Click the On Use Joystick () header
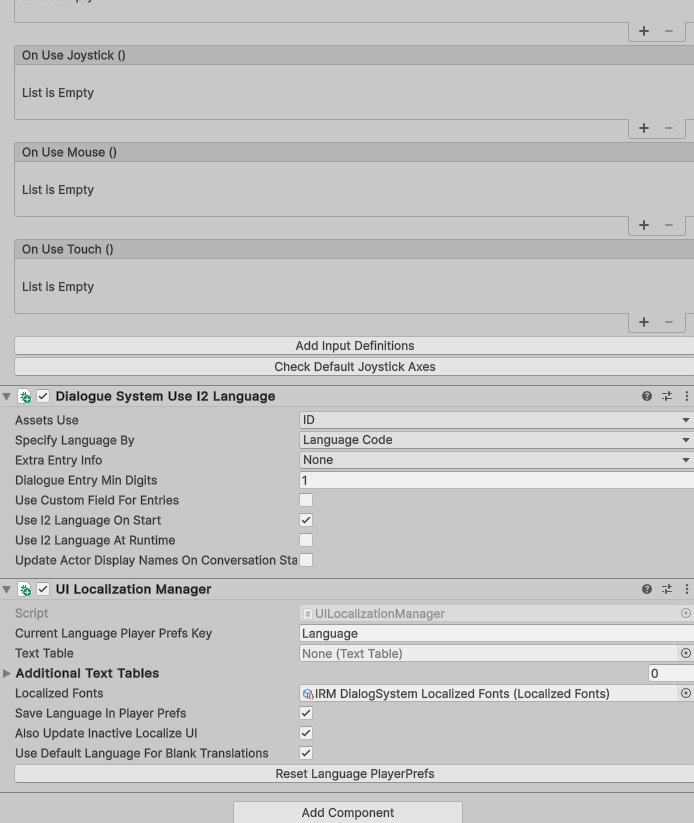This screenshot has width=694, height=823. click(x=354, y=55)
